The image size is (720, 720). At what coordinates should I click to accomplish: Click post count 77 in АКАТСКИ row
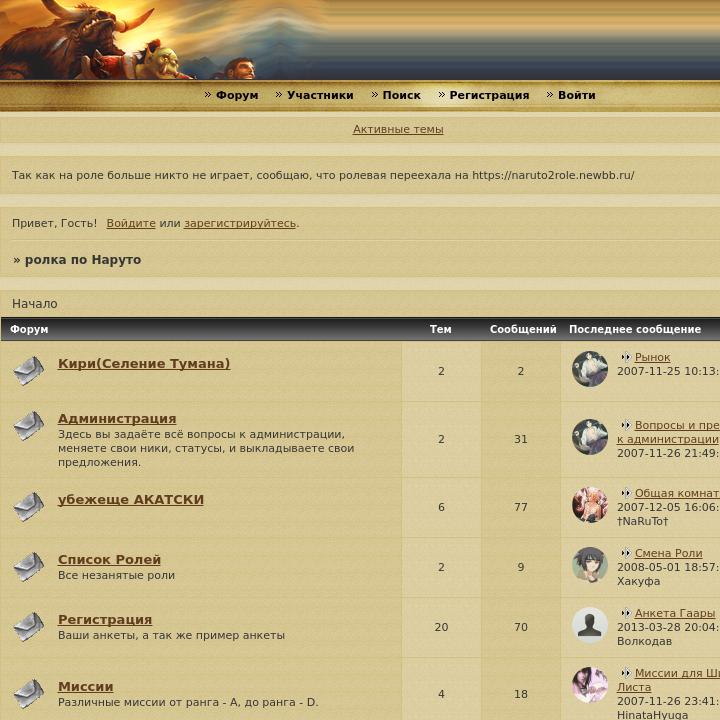(521, 507)
